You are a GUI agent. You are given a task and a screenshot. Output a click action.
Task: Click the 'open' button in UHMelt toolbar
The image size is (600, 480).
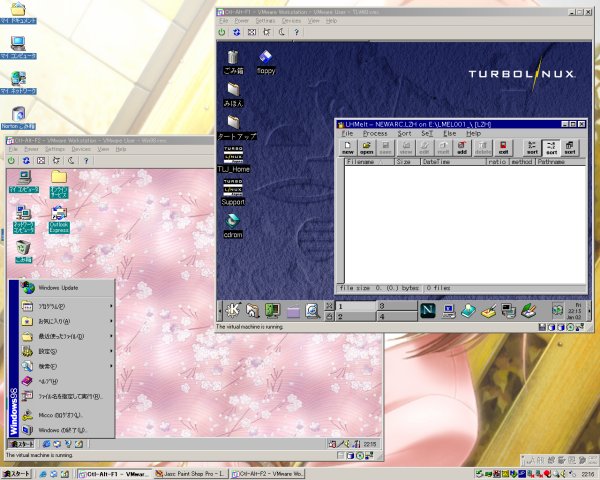point(367,148)
